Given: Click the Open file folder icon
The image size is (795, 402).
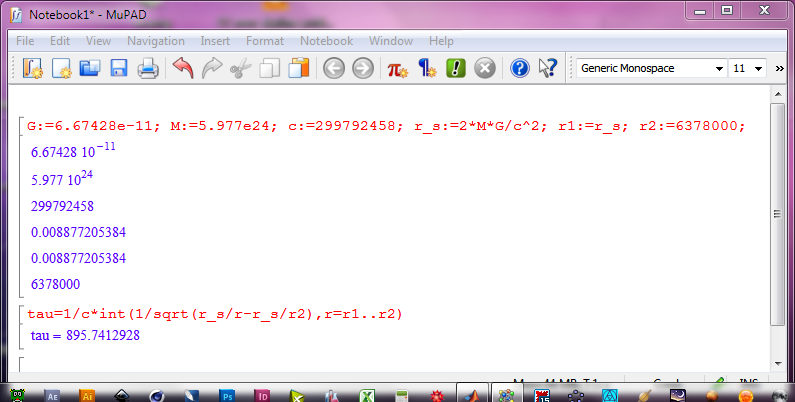Looking at the screenshot, I should pyautogui.click(x=90, y=69).
